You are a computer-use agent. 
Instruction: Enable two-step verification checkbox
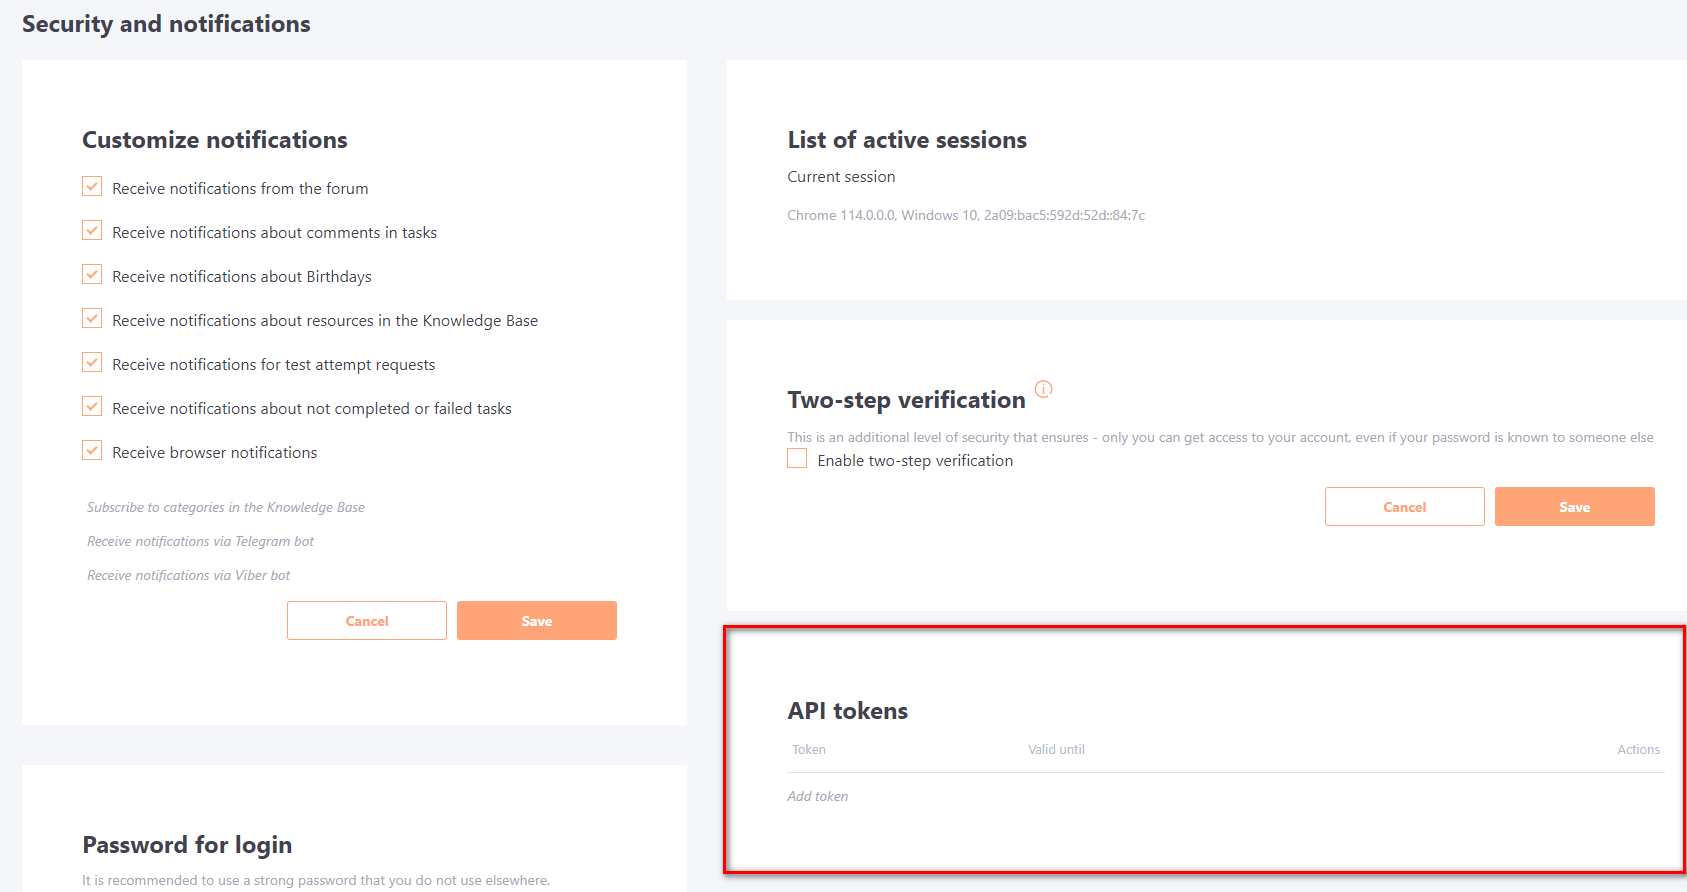[x=797, y=459]
